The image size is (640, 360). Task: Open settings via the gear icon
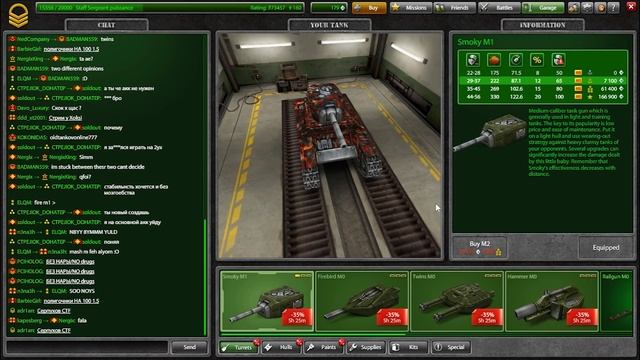pos(587,8)
